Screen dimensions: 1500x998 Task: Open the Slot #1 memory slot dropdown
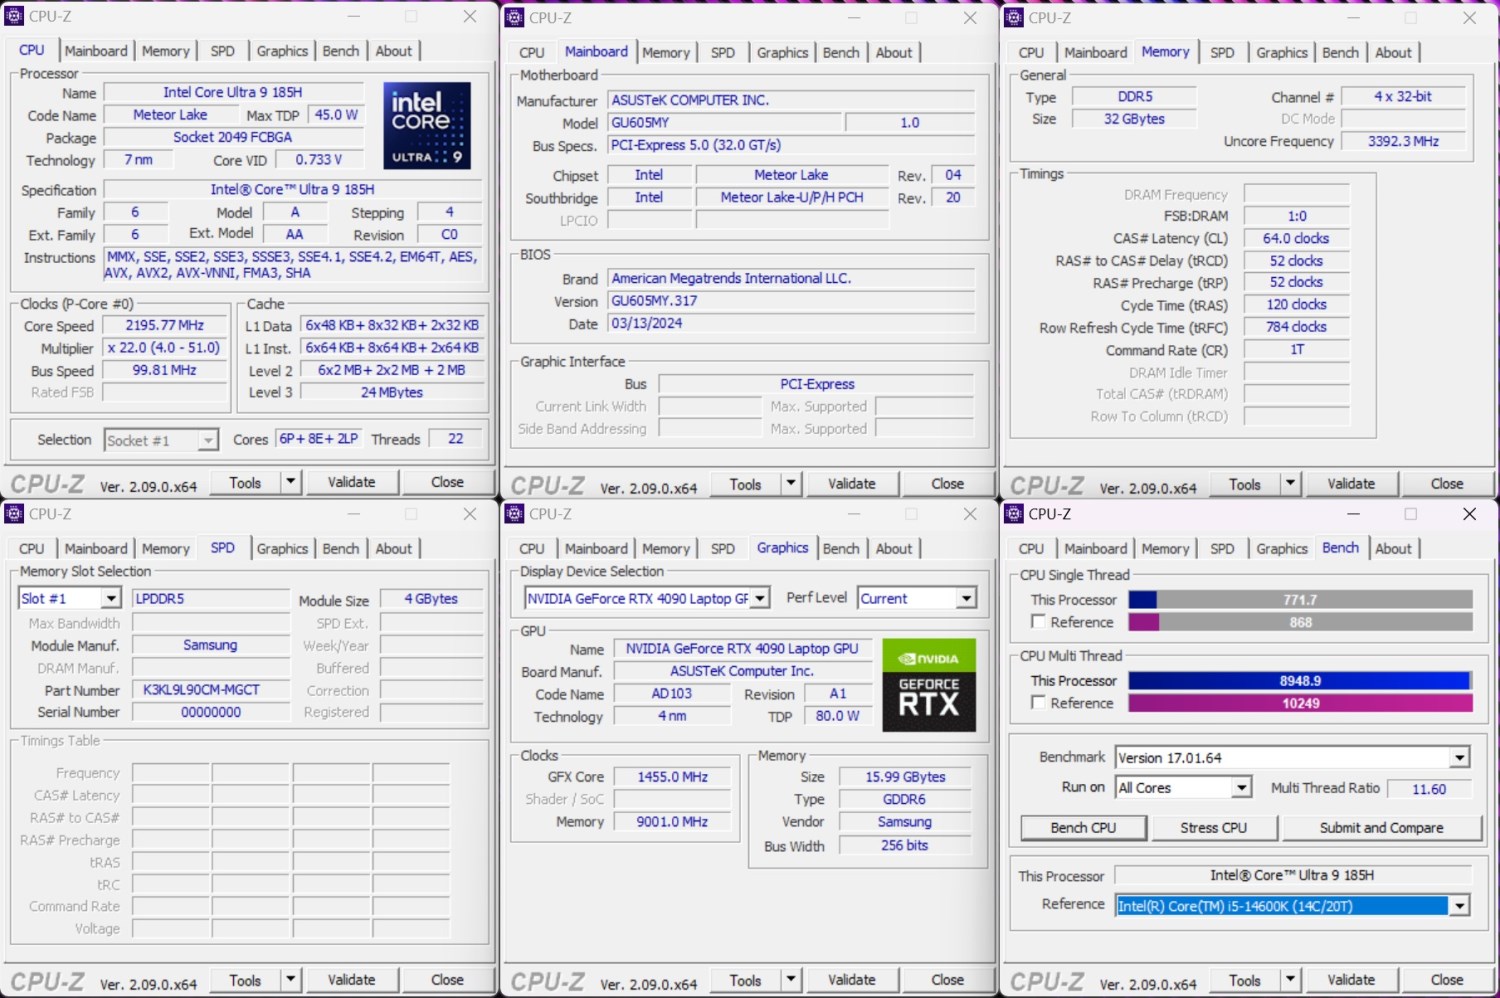click(x=111, y=598)
